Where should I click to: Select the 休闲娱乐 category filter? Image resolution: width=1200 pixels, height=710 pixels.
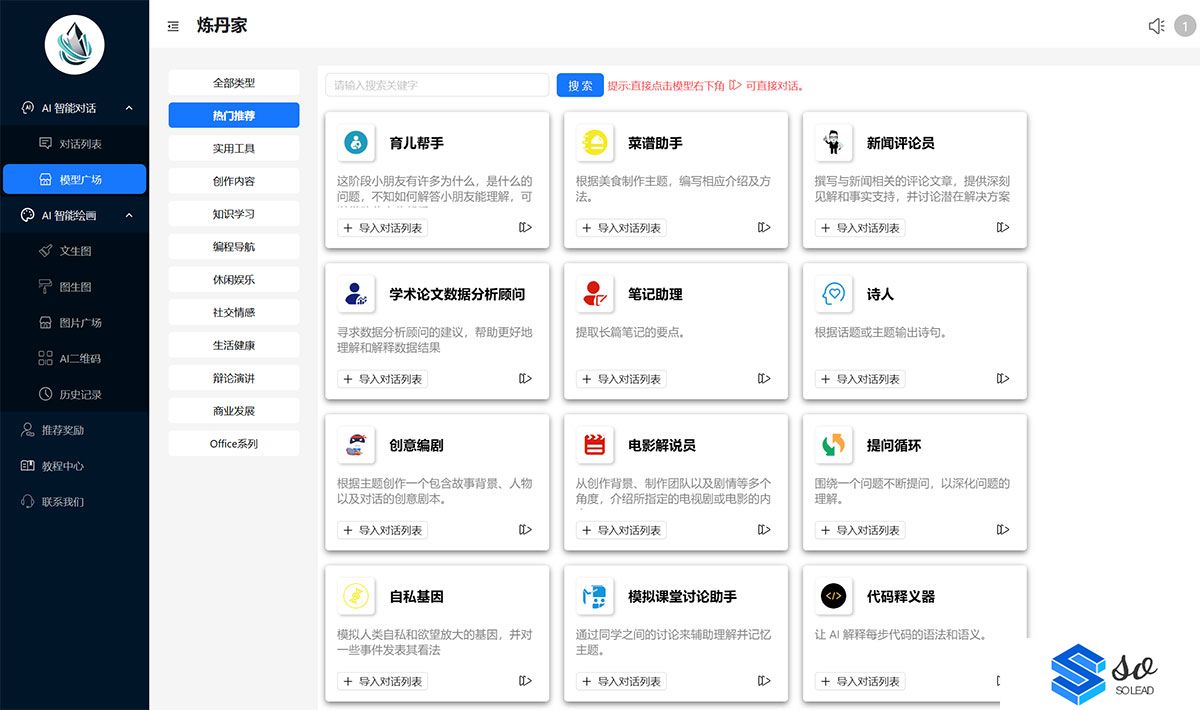[x=234, y=279]
